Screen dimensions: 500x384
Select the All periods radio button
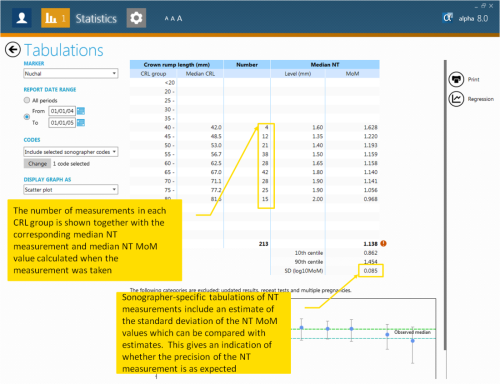click(x=27, y=100)
